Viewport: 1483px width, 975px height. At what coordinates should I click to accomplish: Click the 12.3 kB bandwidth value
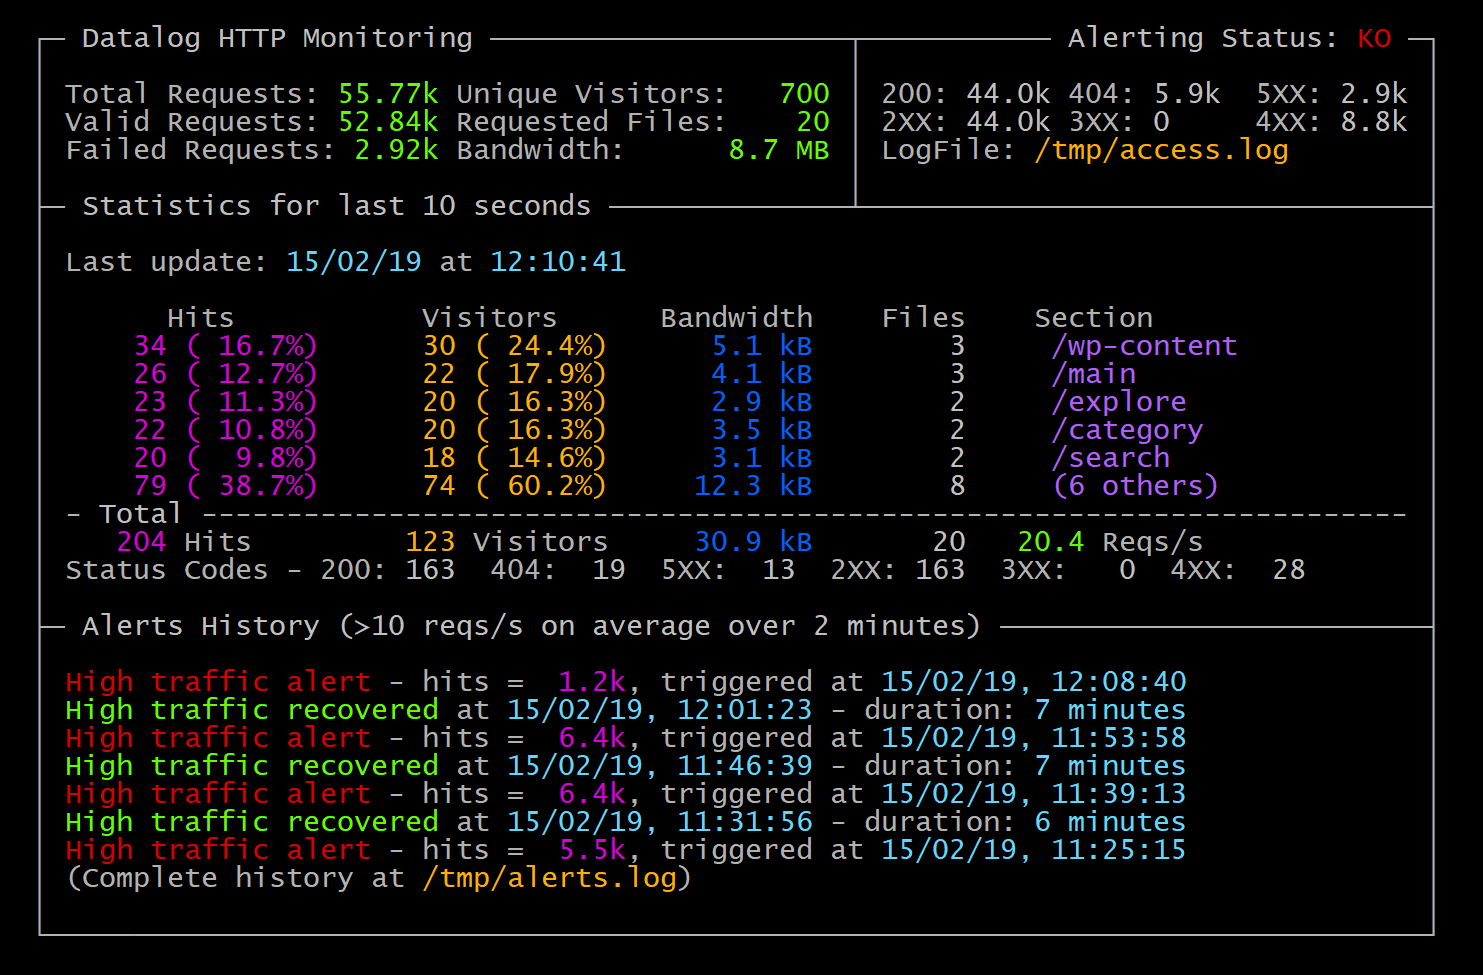[x=753, y=486]
